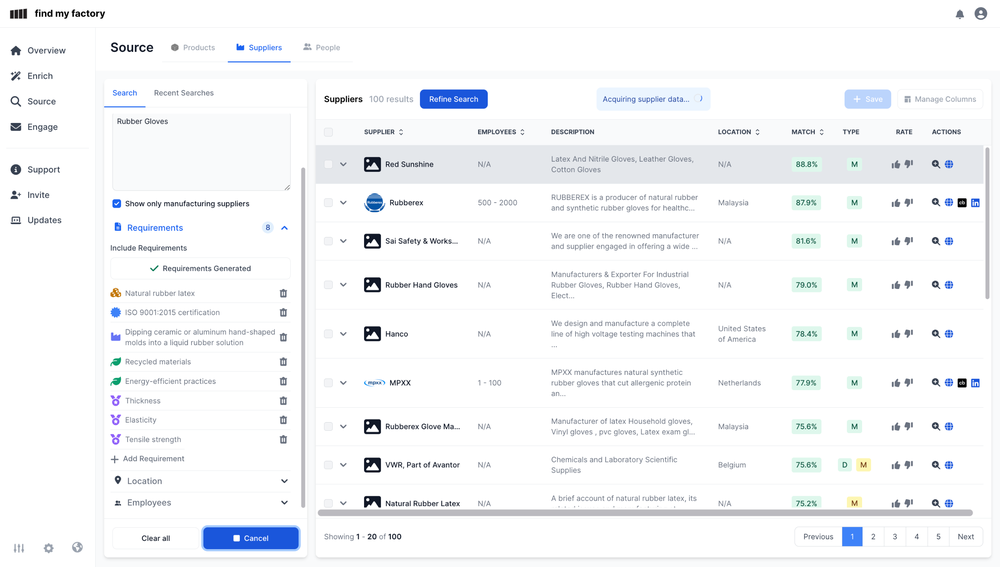This screenshot has height=567, width=1000.
Task: Open the Recent Searches tab
Action: coord(184,93)
